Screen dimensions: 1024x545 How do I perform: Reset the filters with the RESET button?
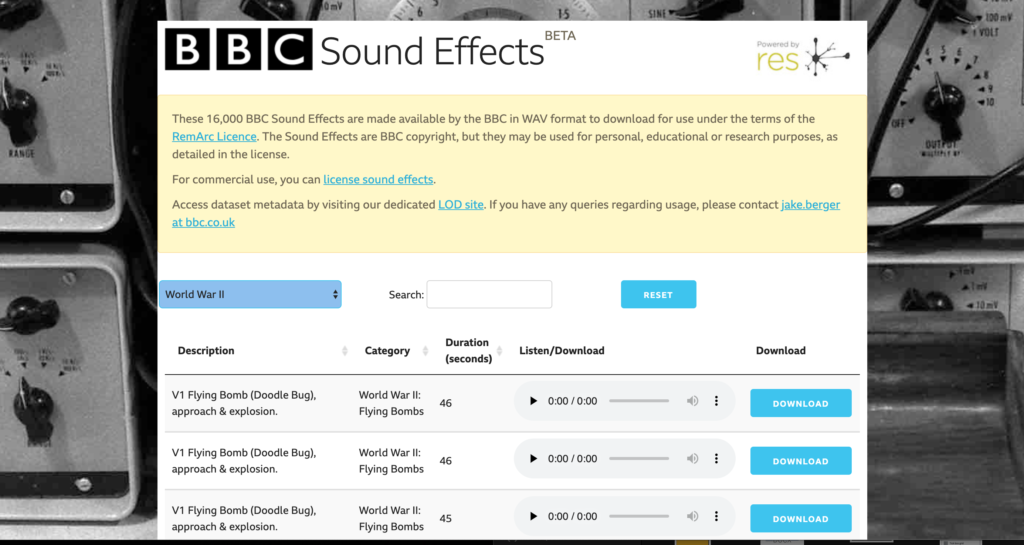pos(658,294)
